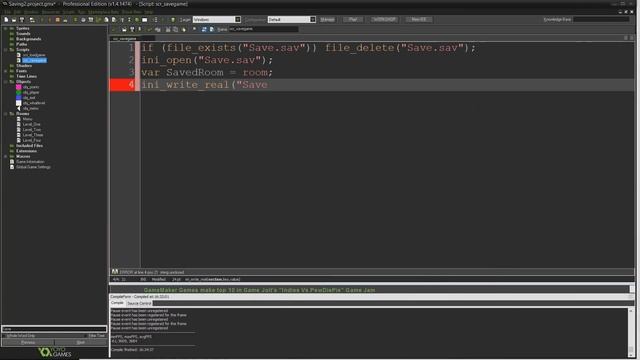
Task: Toggle the Filter Tree checkbox
Action: [86, 336]
